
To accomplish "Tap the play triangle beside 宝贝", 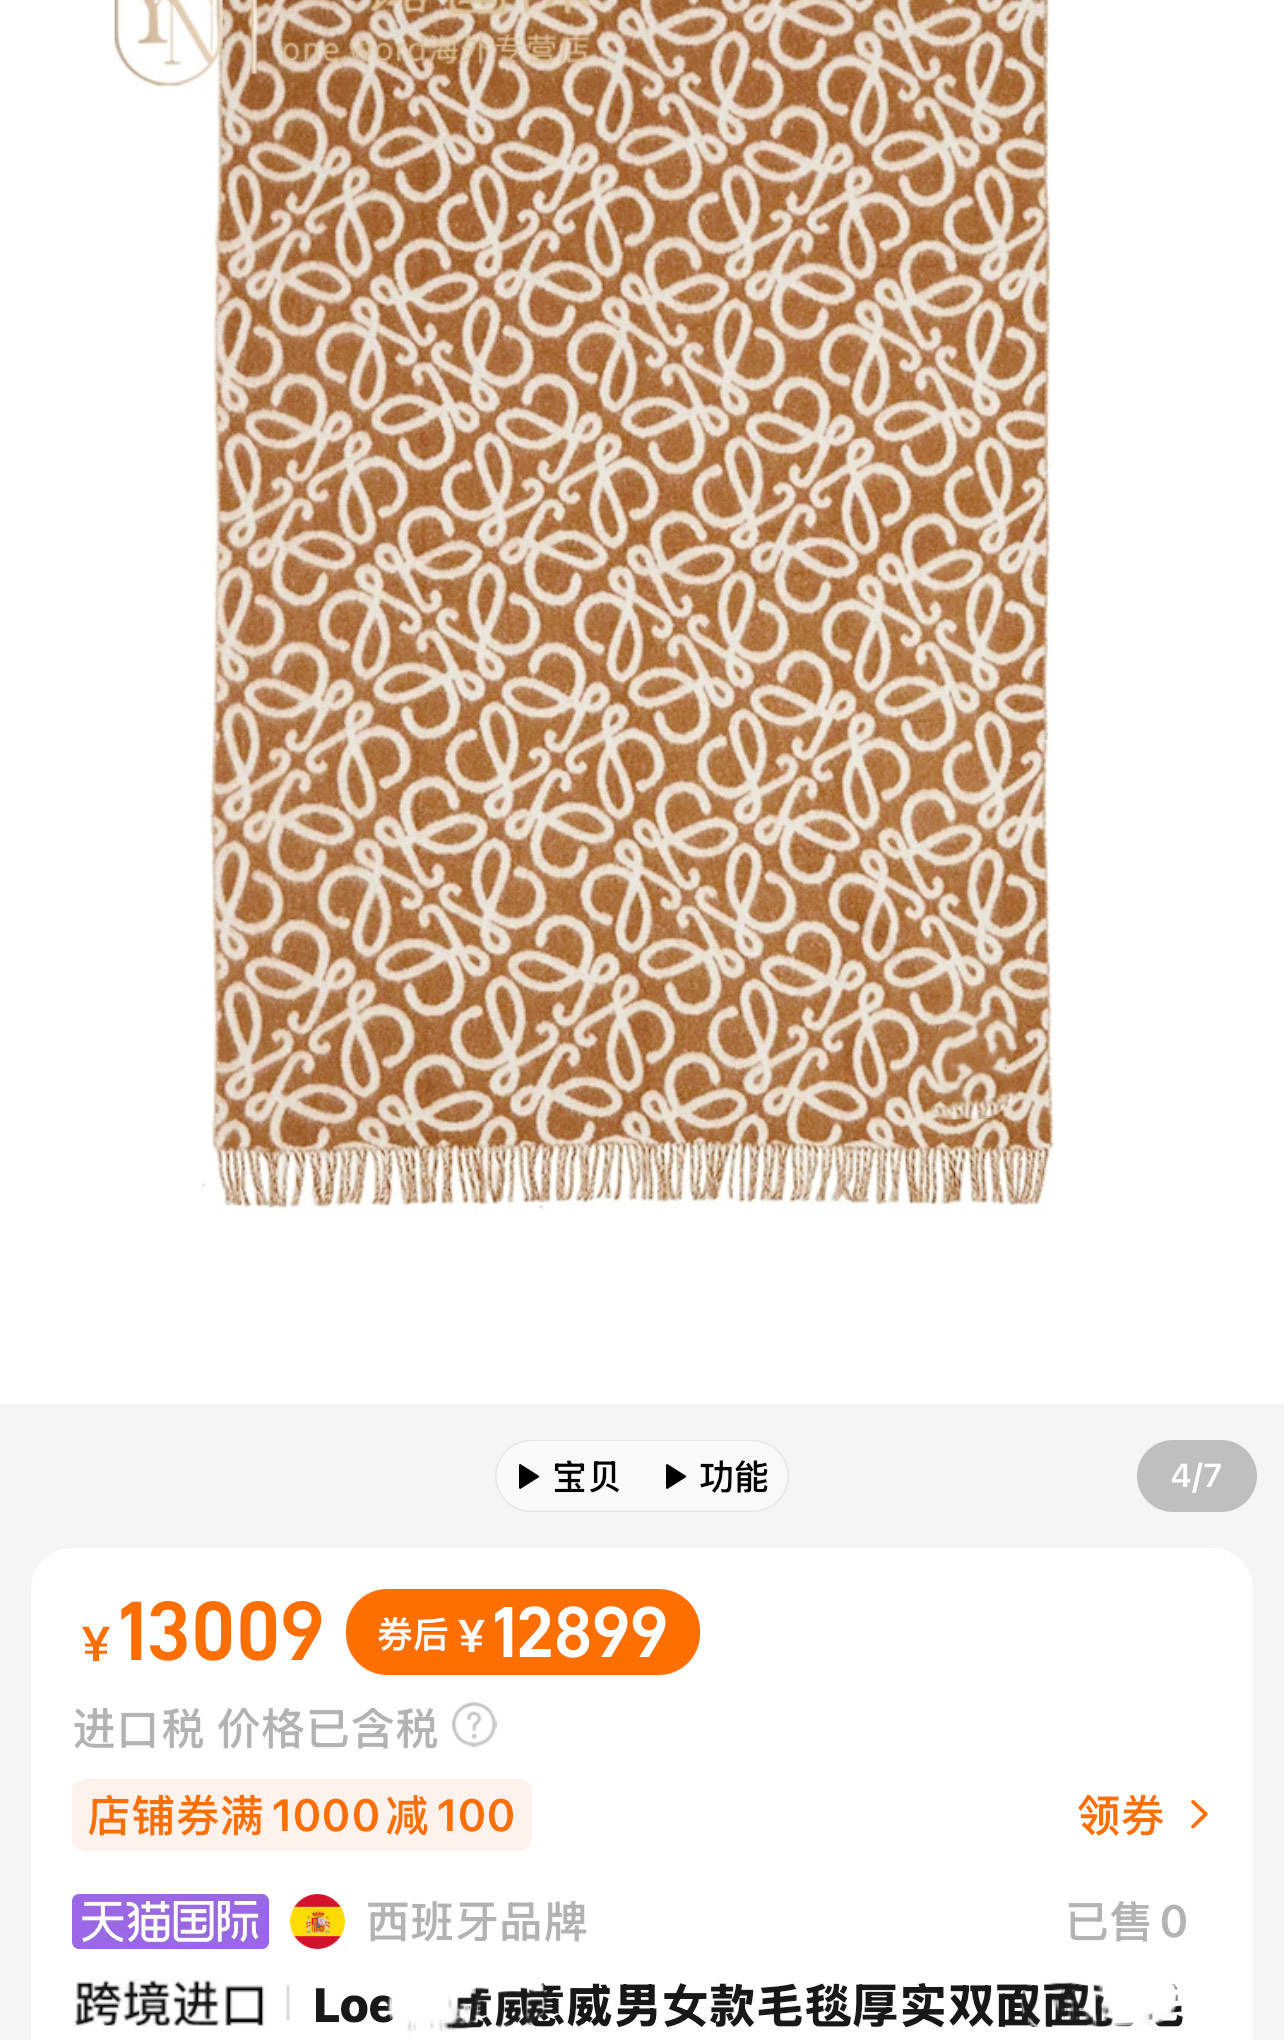I will pos(529,1476).
